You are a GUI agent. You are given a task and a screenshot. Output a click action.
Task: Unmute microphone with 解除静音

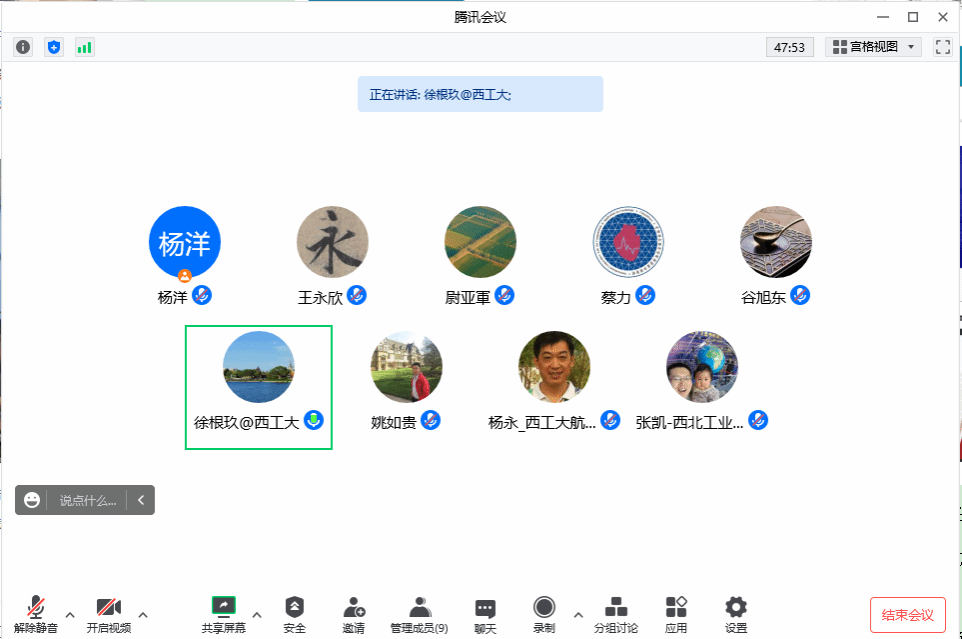click(36, 613)
